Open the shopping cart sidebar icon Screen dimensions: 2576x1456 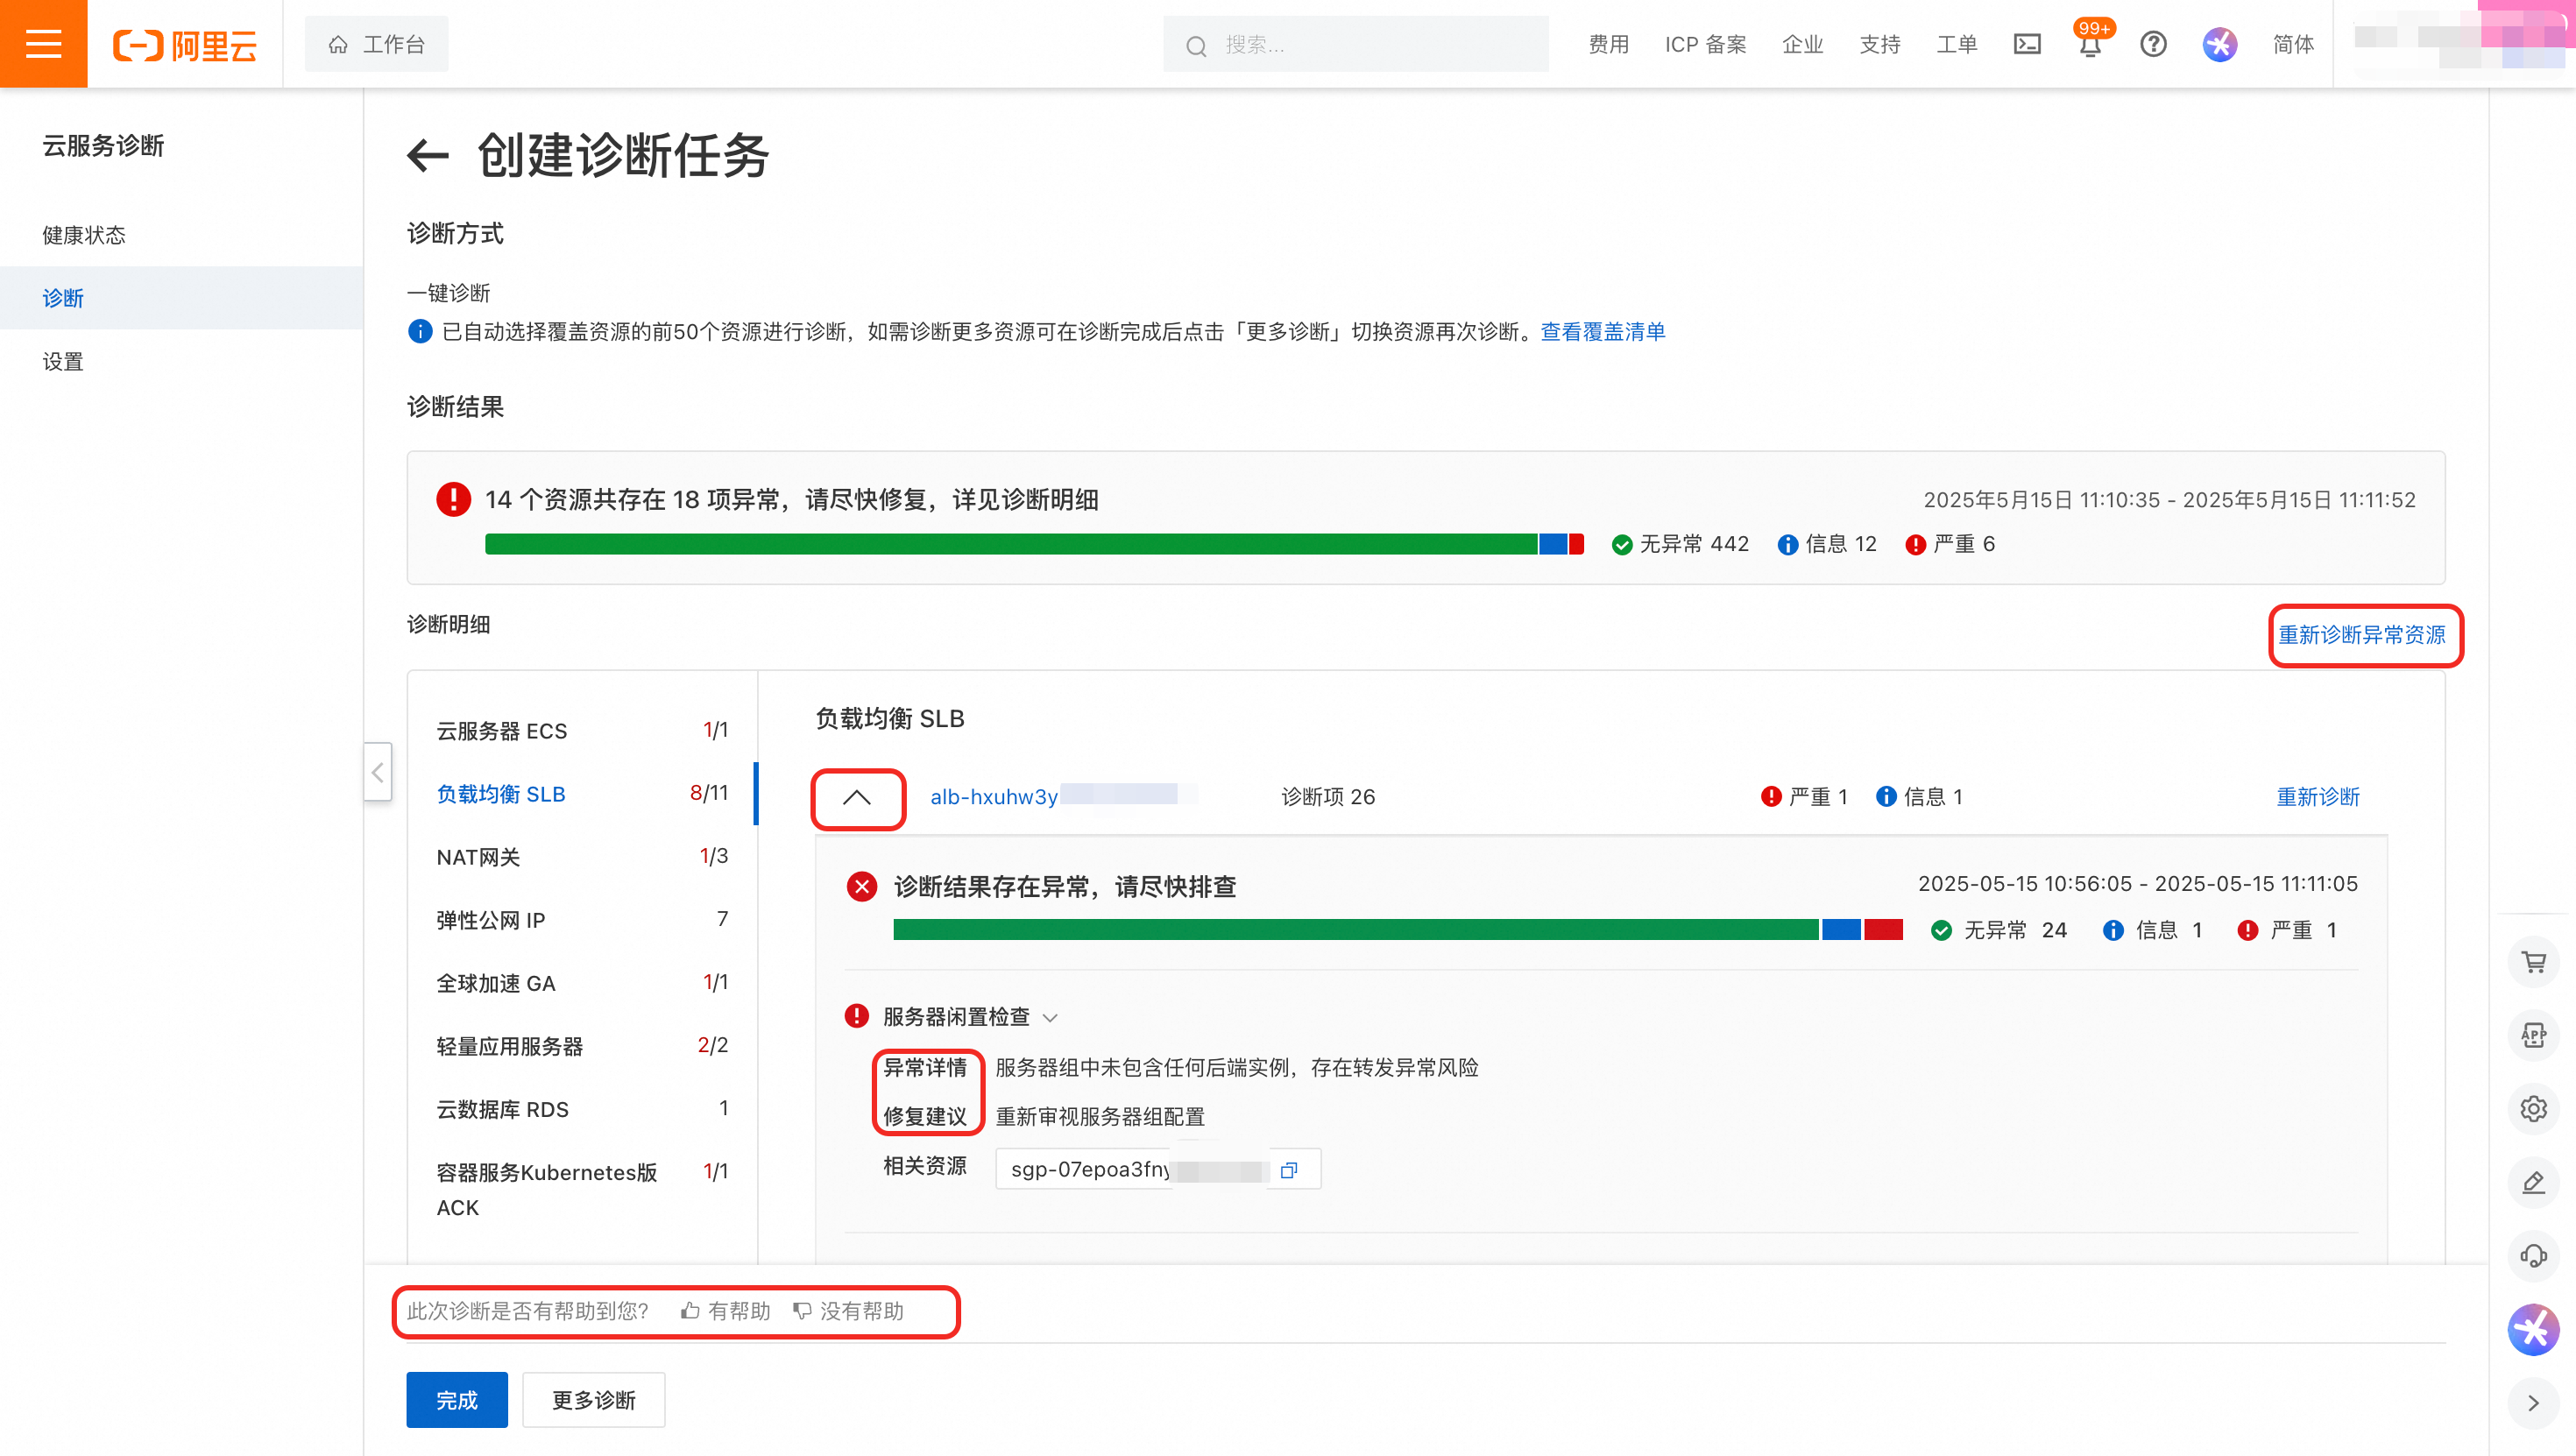(x=2533, y=963)
